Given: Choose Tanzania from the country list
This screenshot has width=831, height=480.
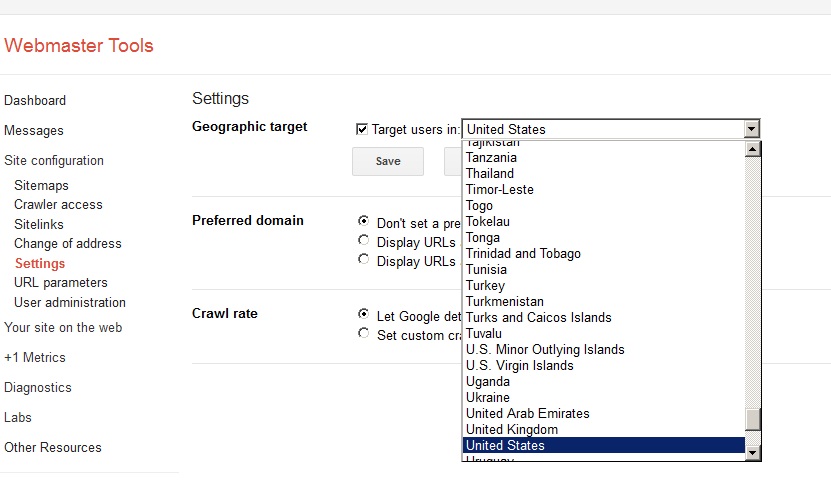Looking at the screenshot, I should pos(604,157).
